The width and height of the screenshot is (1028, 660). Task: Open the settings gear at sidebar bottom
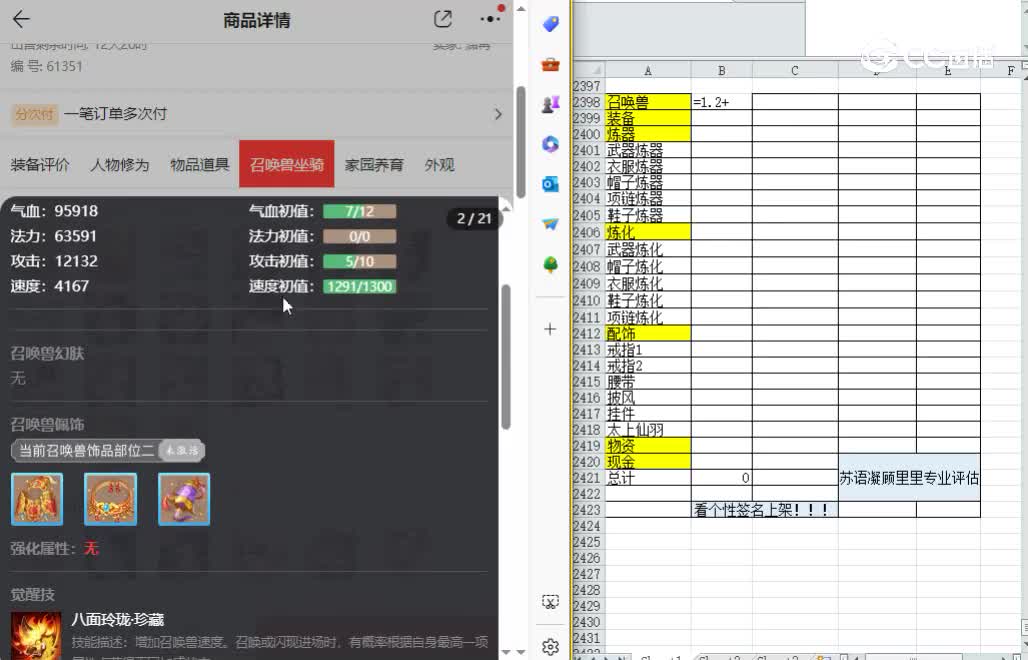550,647
